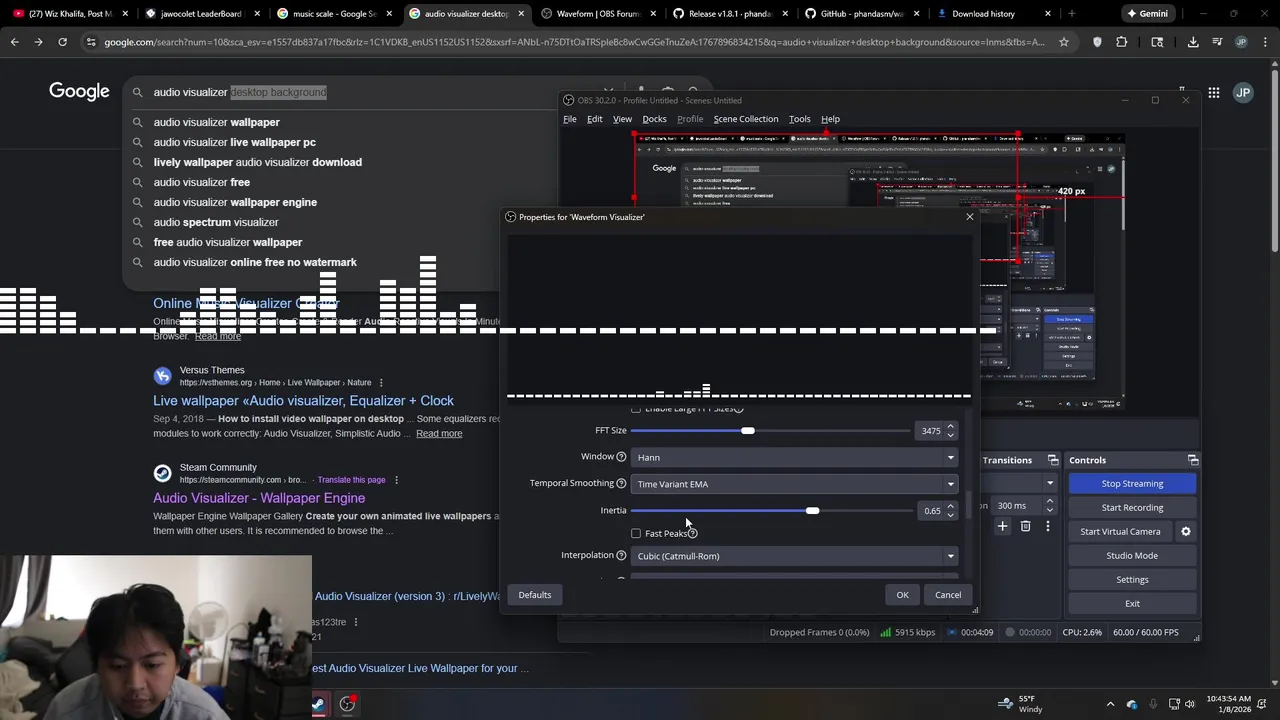Viewport: 1280px width, 720px height.
Task: Open a new Chrome tab
Action: click(1071, 14)
